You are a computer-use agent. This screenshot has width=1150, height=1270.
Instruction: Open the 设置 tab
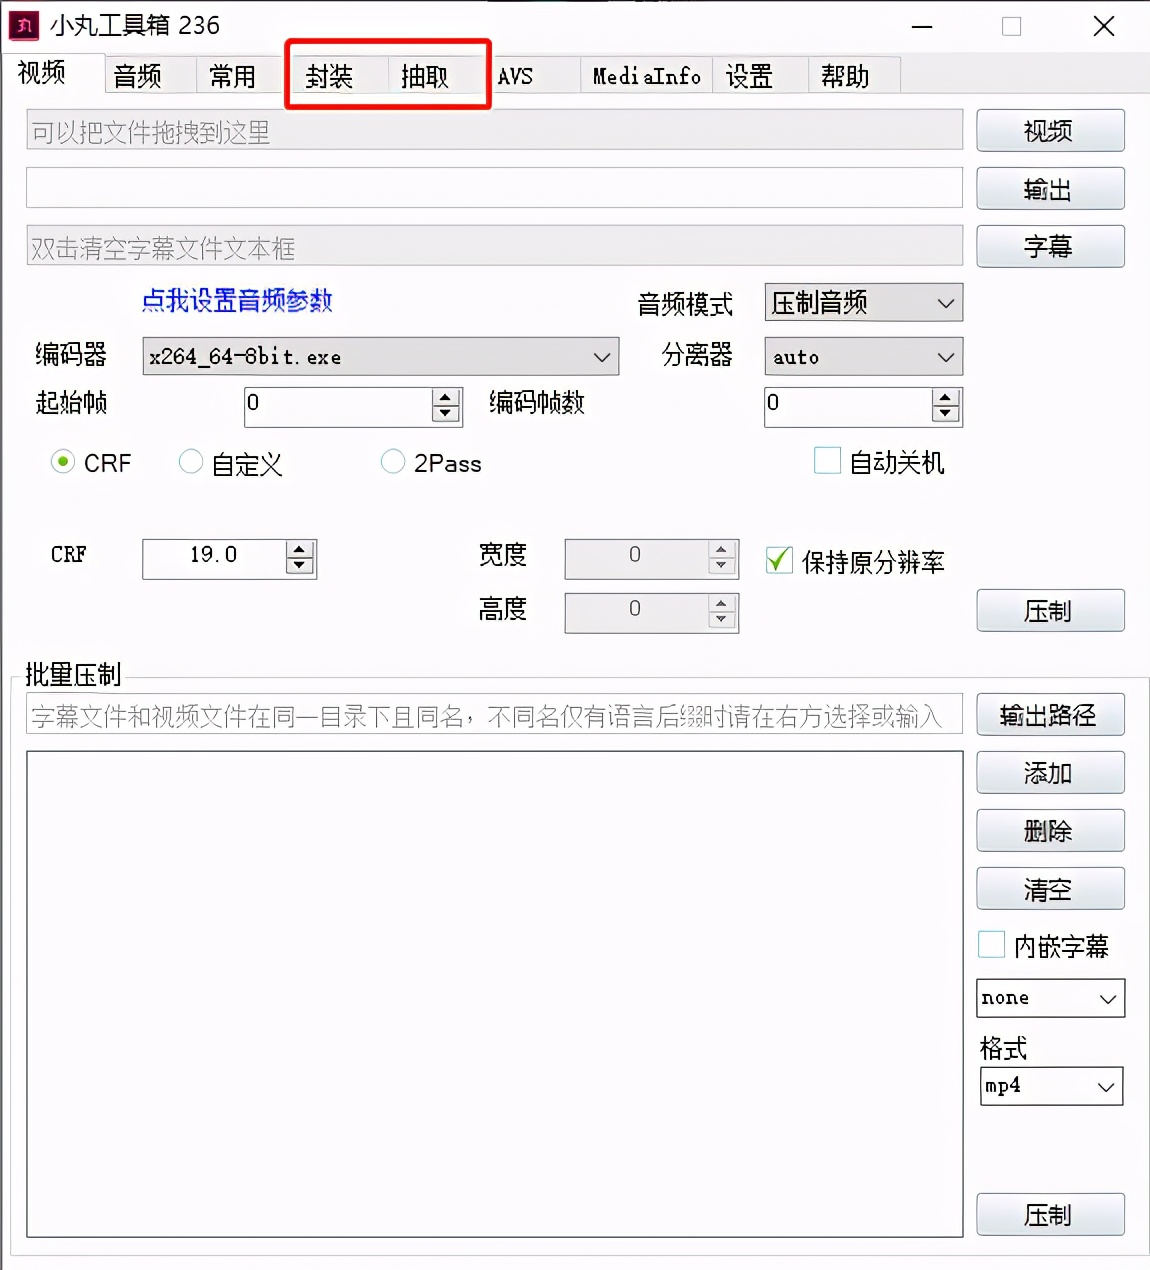click(751, 75)
